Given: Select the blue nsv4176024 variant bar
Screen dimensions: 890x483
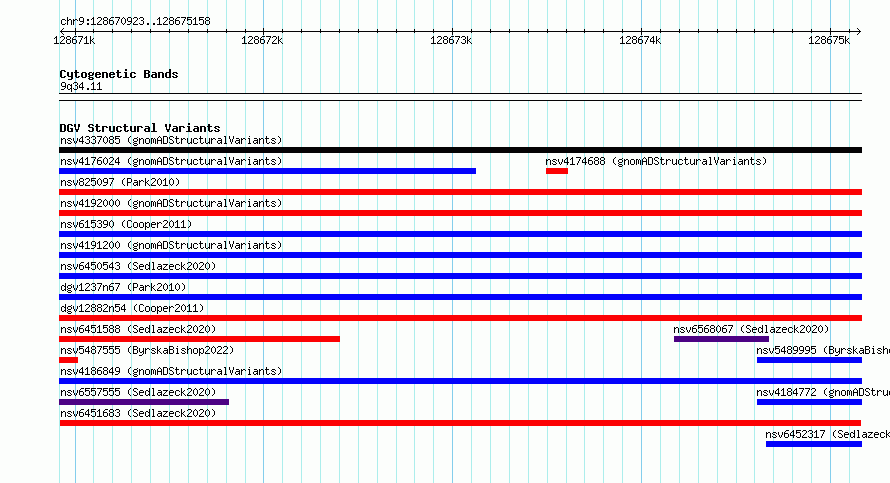Looking at the screenshot, I should (x=267, y=171).
